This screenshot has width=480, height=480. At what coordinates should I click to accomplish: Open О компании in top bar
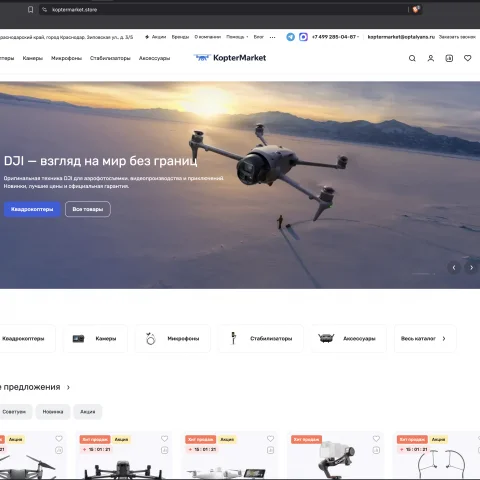(208, 37)
